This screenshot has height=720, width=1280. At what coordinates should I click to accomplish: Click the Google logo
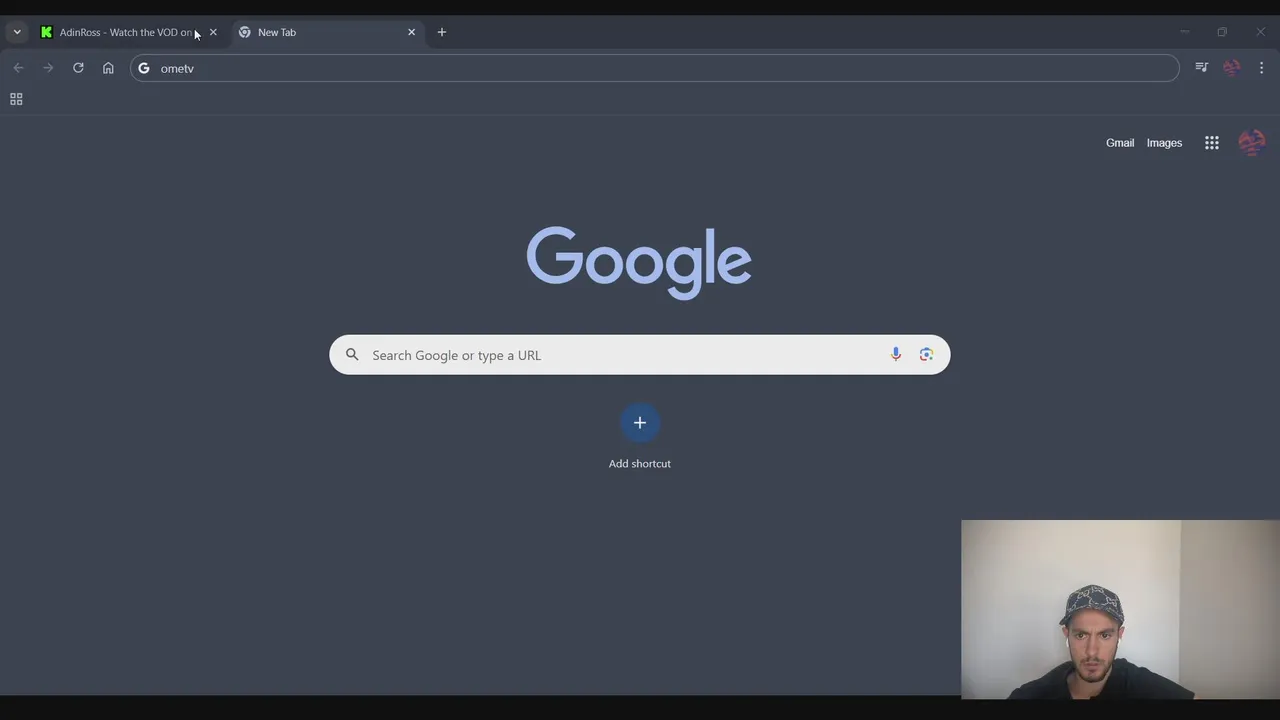pyautogui.click(x=639, y=262)
